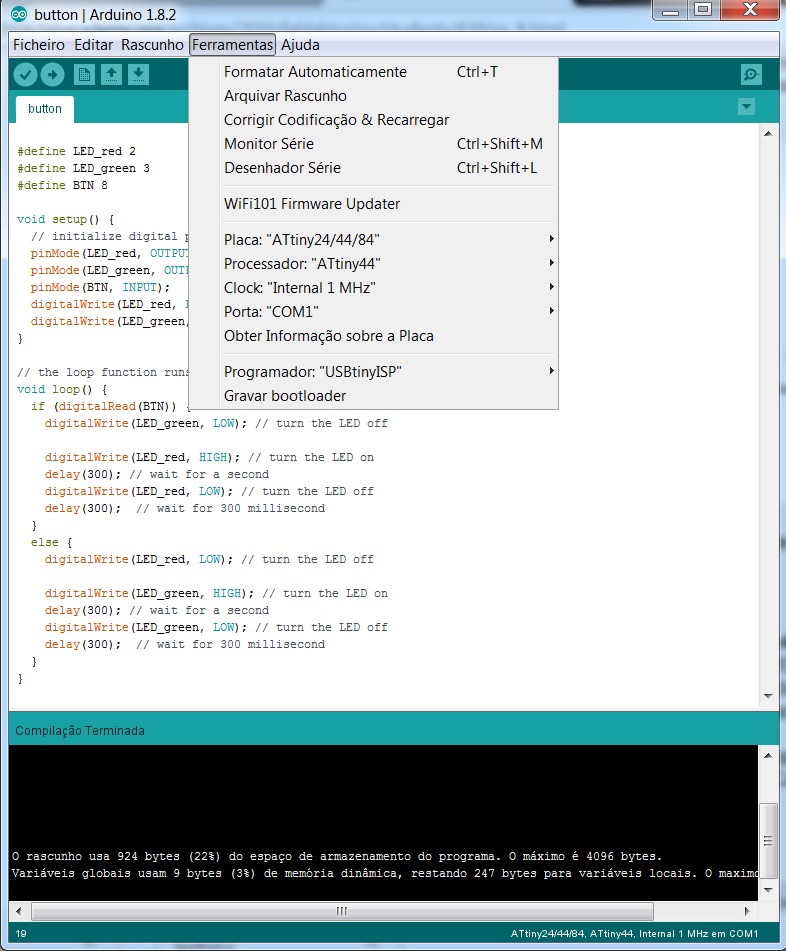
Task: Select the button sketch tab
Action: (x=45, y=109)
